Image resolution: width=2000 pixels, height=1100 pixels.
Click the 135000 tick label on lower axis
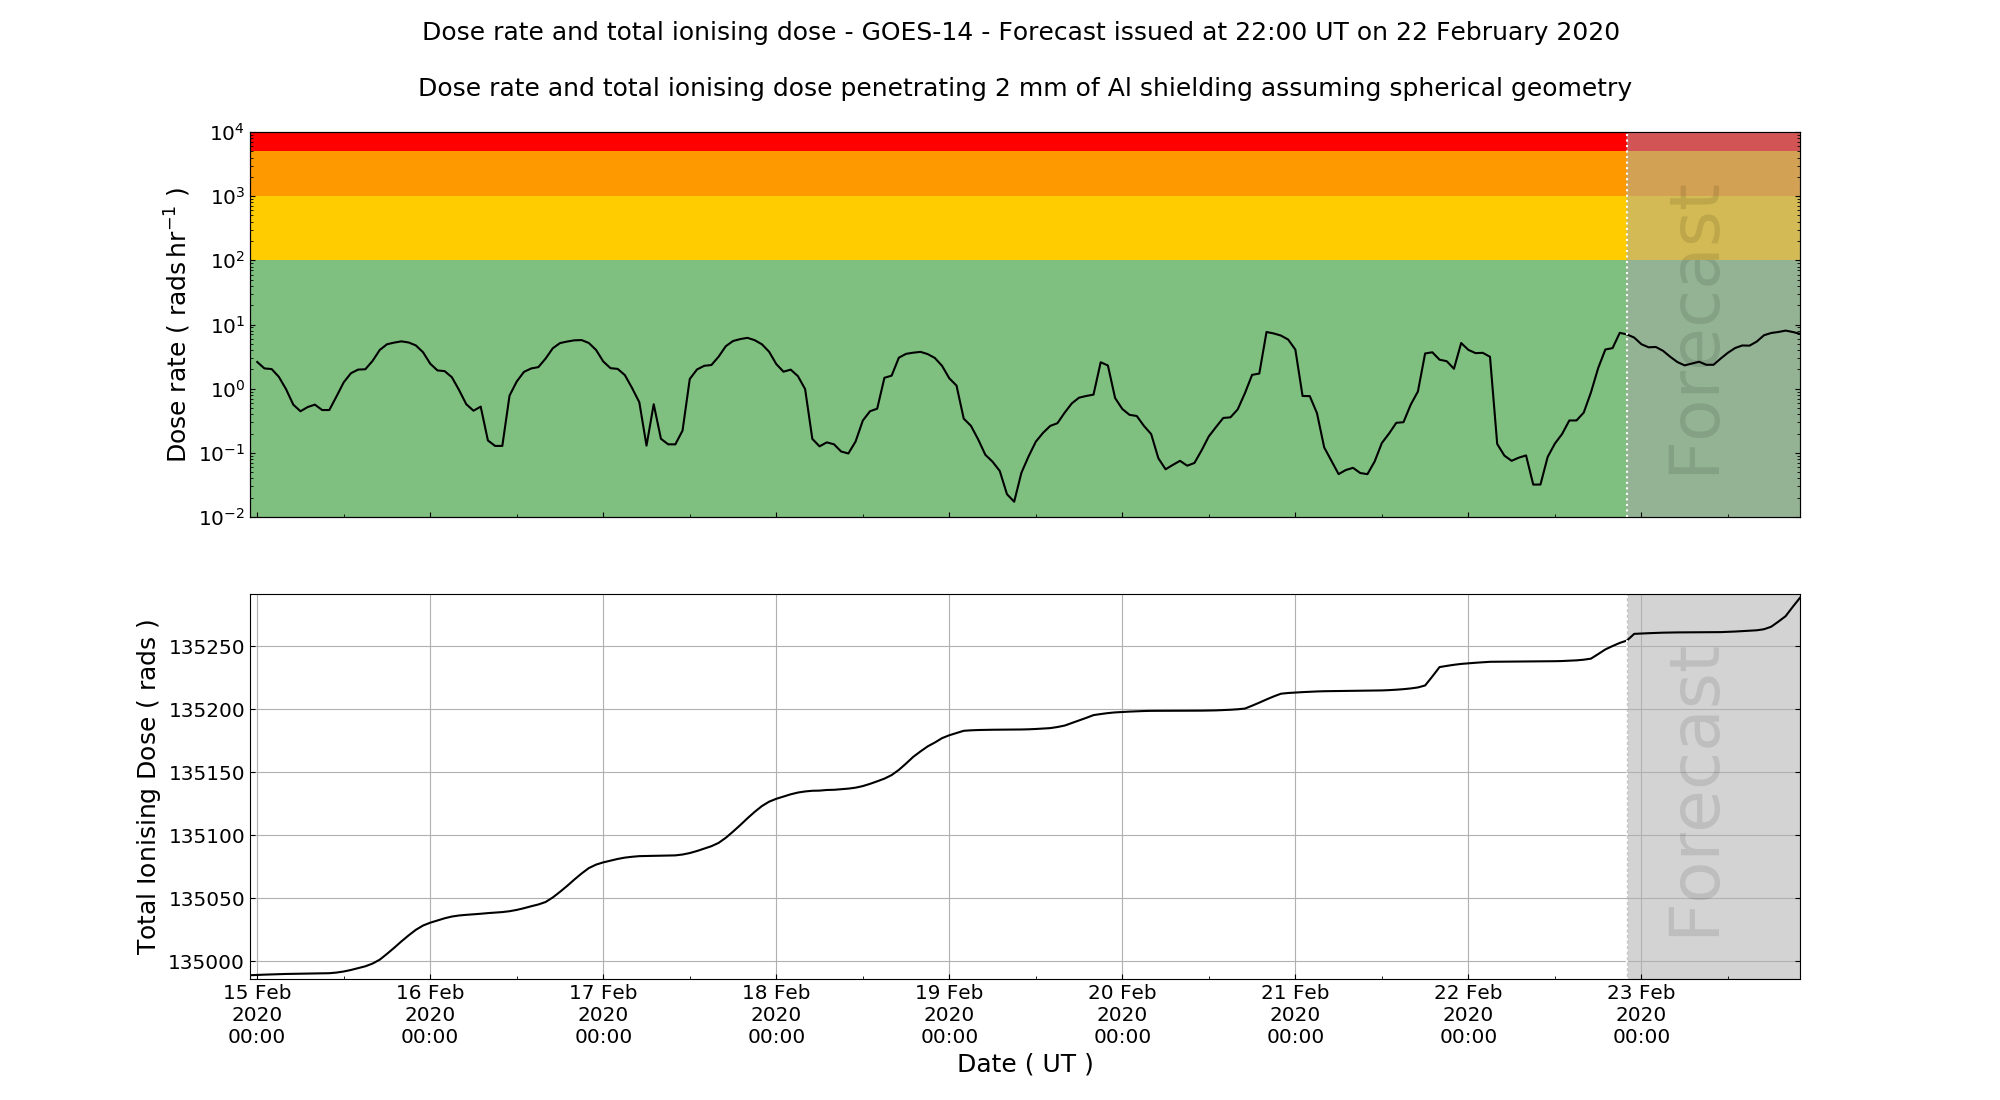tap(205, 962)
